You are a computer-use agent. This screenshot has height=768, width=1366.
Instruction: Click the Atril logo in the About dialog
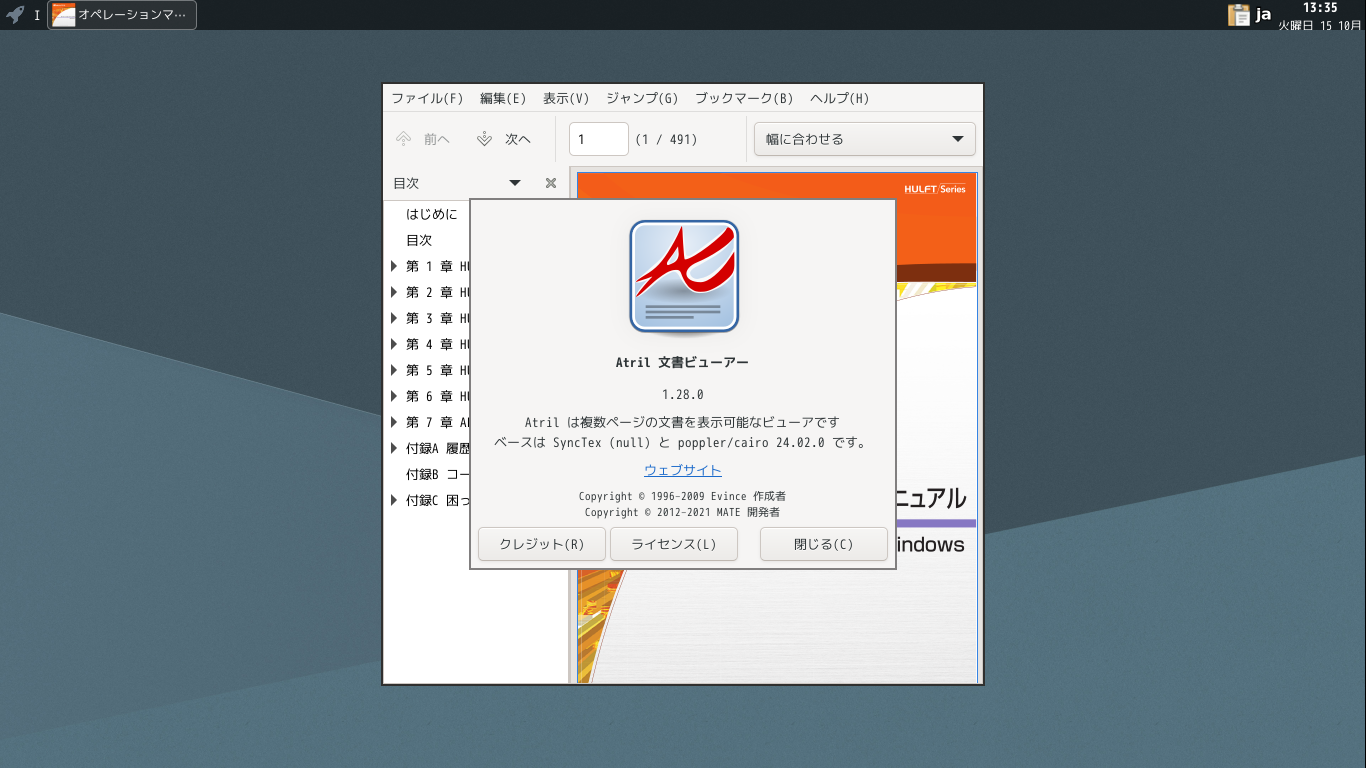[x=683, y=276]
